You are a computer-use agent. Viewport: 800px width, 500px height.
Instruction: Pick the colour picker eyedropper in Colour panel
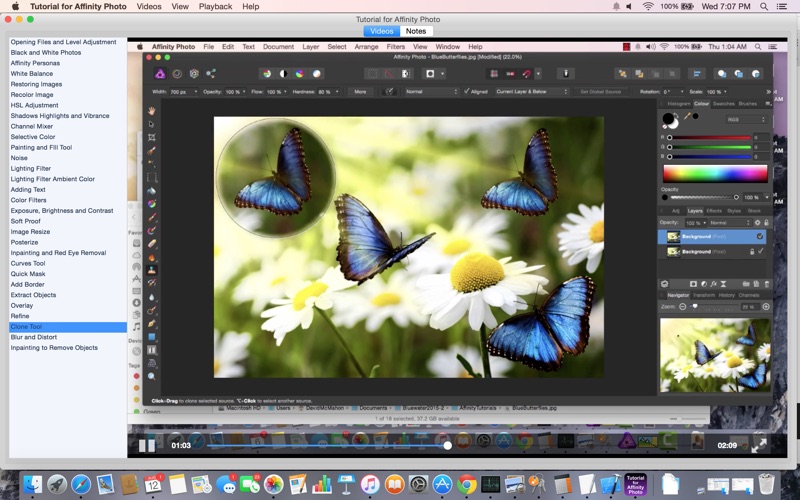pyautogui.click(x=688, y=116)
